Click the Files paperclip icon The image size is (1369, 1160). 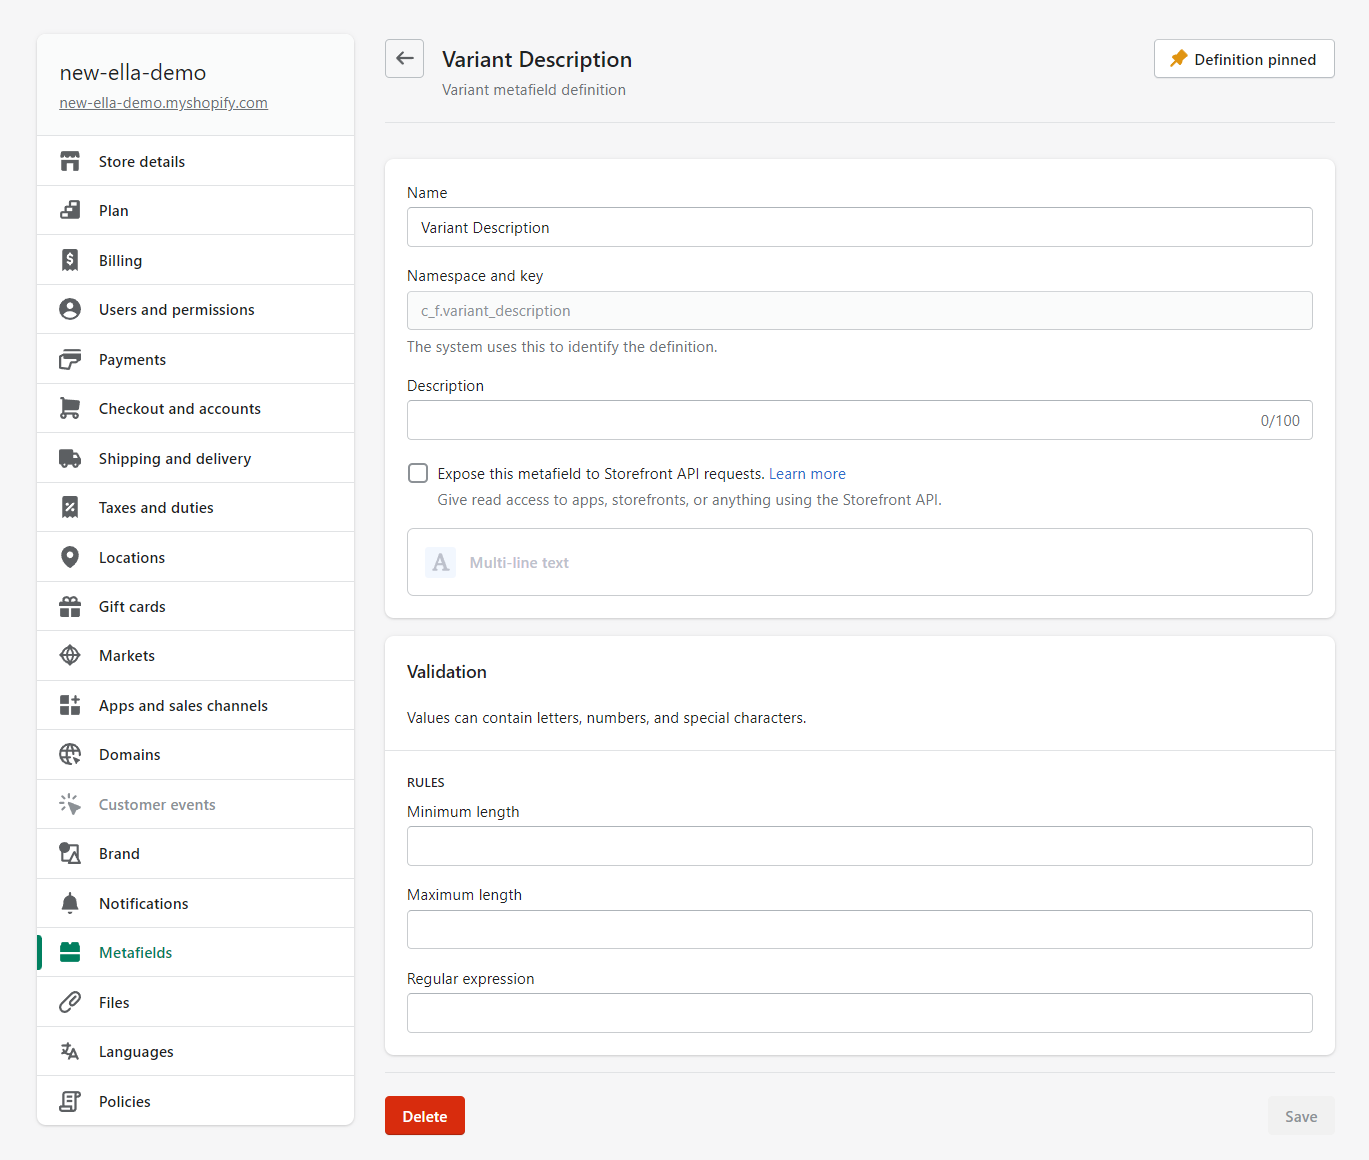point(70,1003)
